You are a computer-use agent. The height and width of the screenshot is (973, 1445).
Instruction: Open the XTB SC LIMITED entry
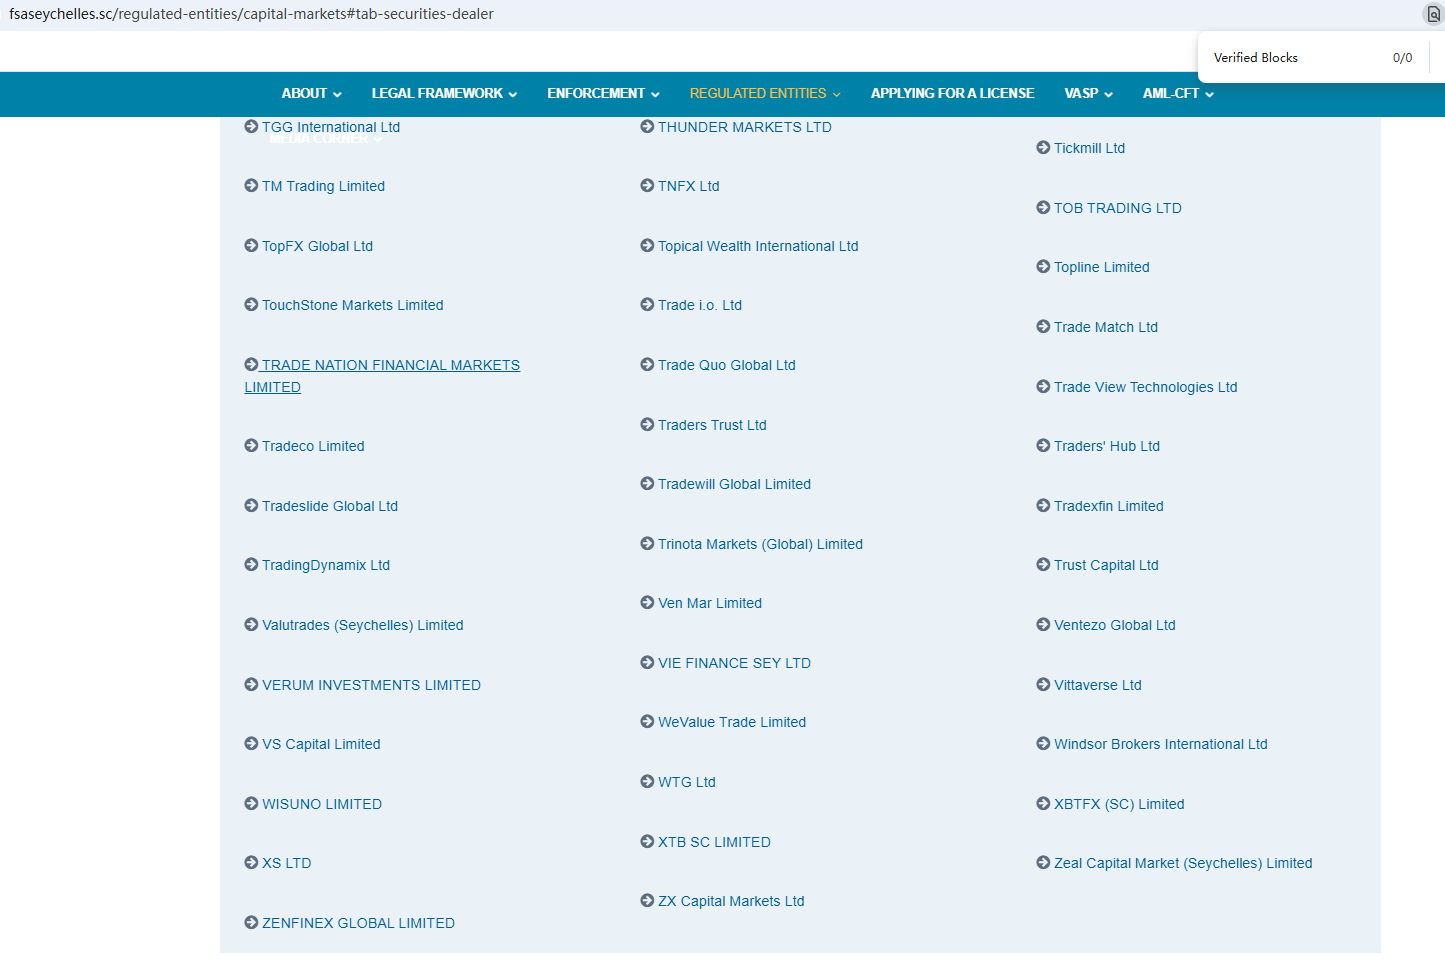714,842
